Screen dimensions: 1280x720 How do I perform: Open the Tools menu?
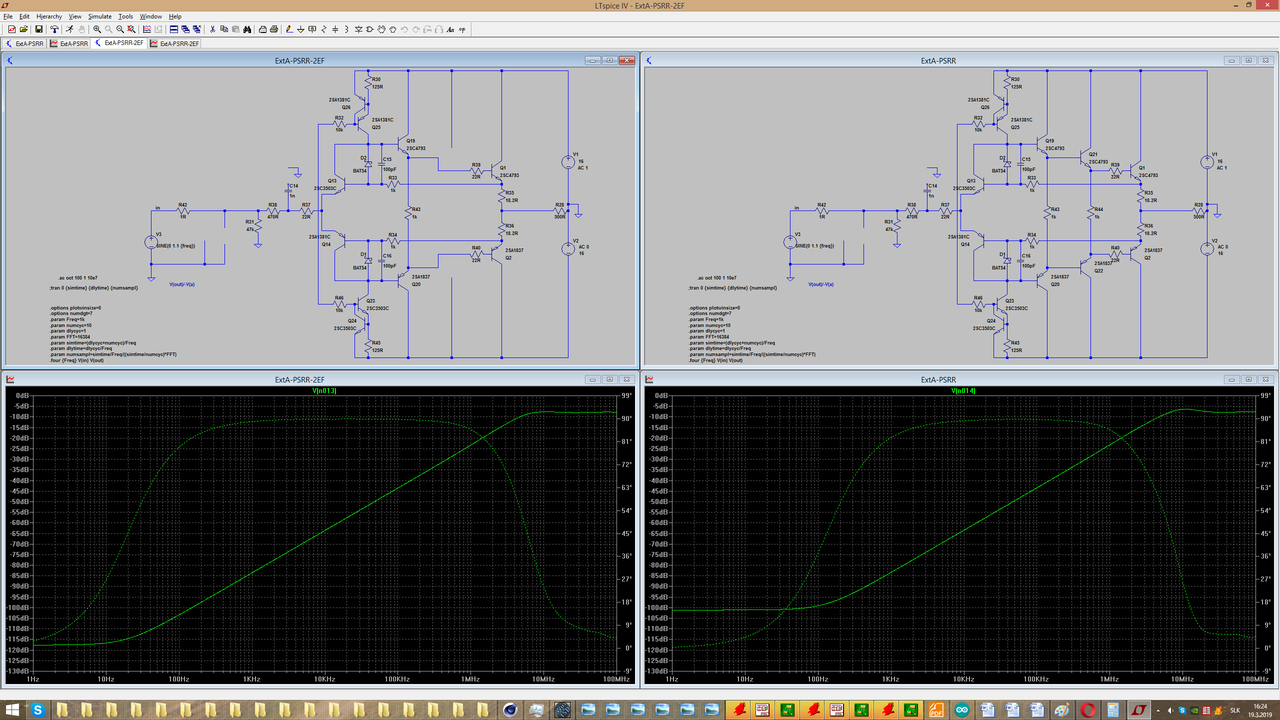point(125,17)
